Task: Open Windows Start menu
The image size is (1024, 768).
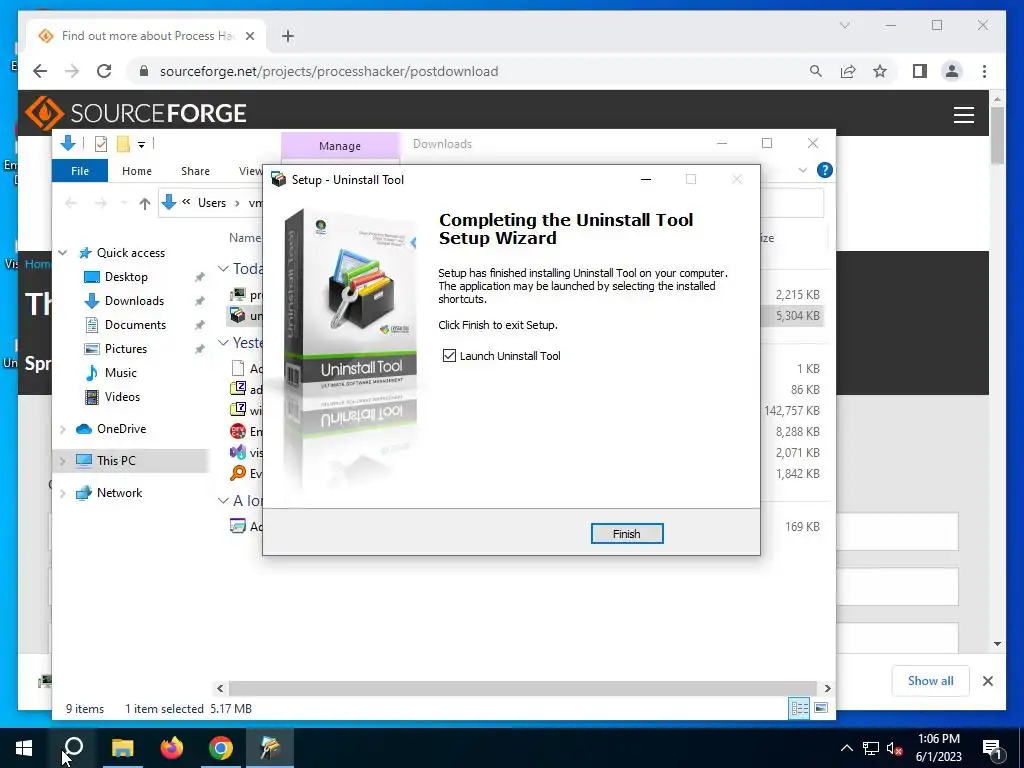Action: [24, 748]
